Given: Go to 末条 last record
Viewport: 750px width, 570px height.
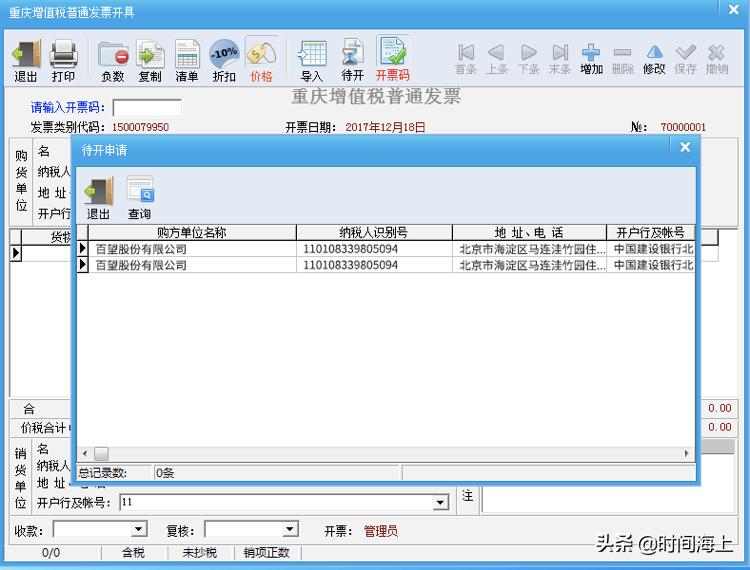Looking at the screenshot, I should (x=560, y=60).
